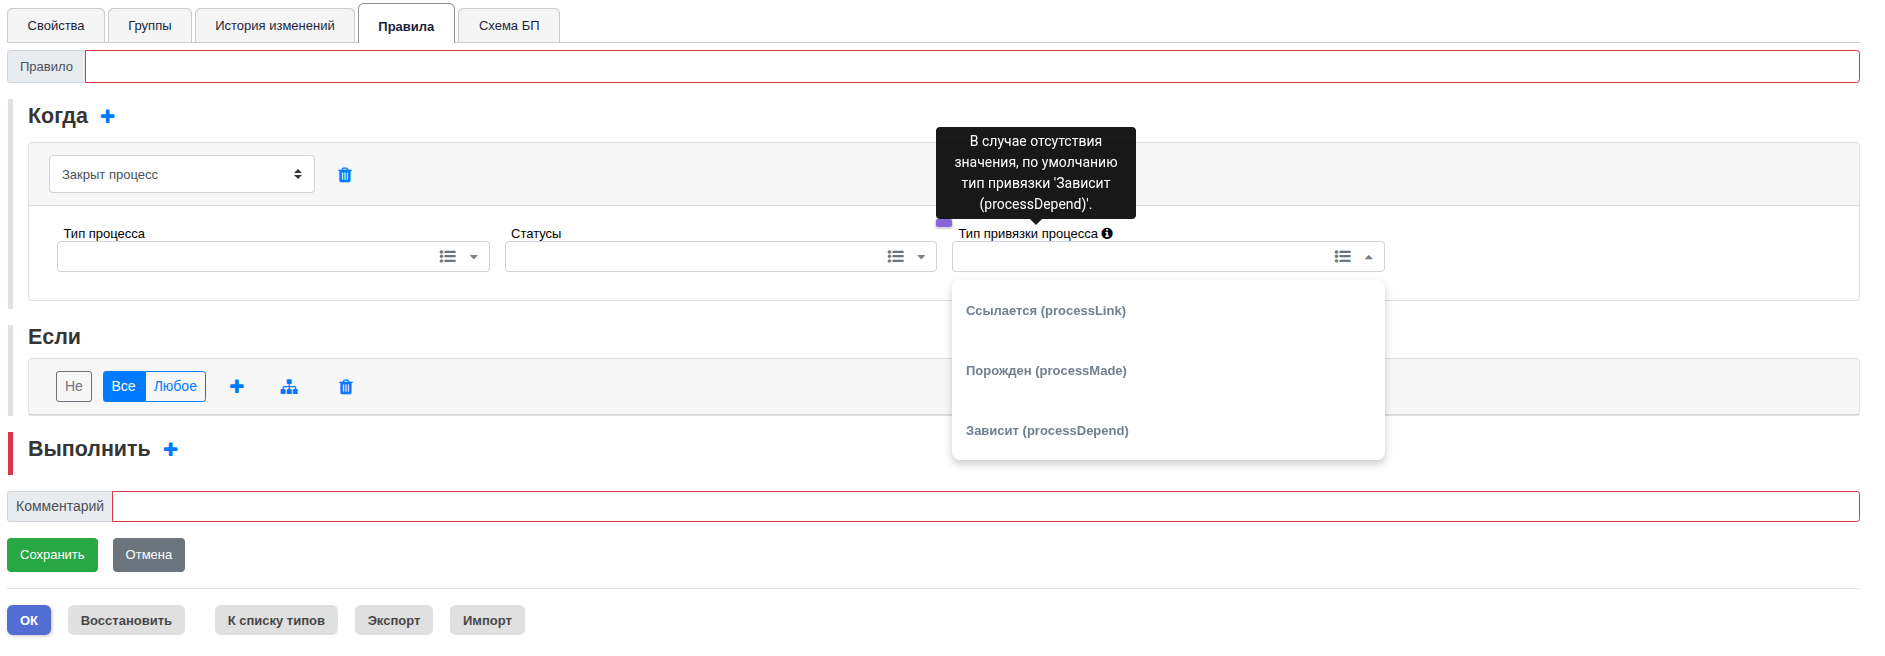Click the Тип процесса field label
Image resolution: width=1885 pixels, height=656 pixels.
104,233
